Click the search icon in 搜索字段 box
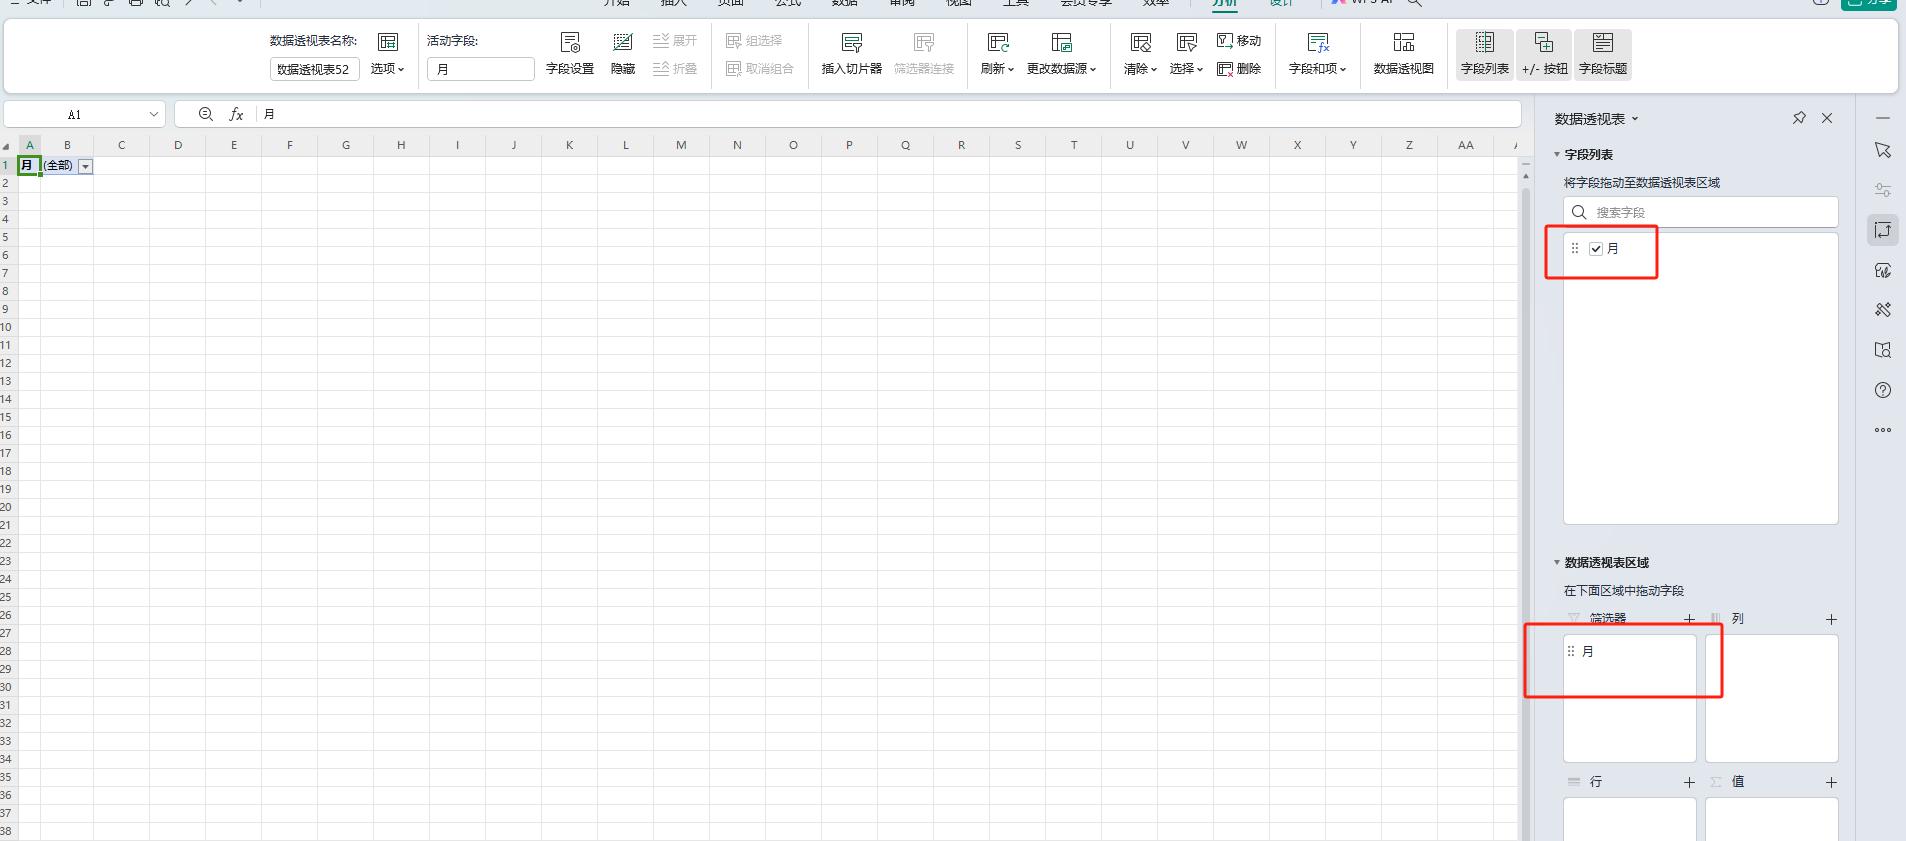The height and width of the screenshot is (841, 1906). tap(1580, 212)
